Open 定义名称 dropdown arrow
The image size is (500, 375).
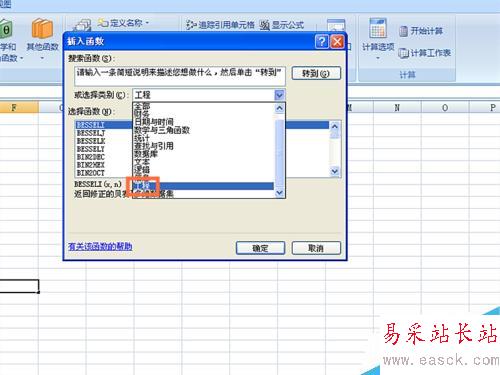click(147, 23)
